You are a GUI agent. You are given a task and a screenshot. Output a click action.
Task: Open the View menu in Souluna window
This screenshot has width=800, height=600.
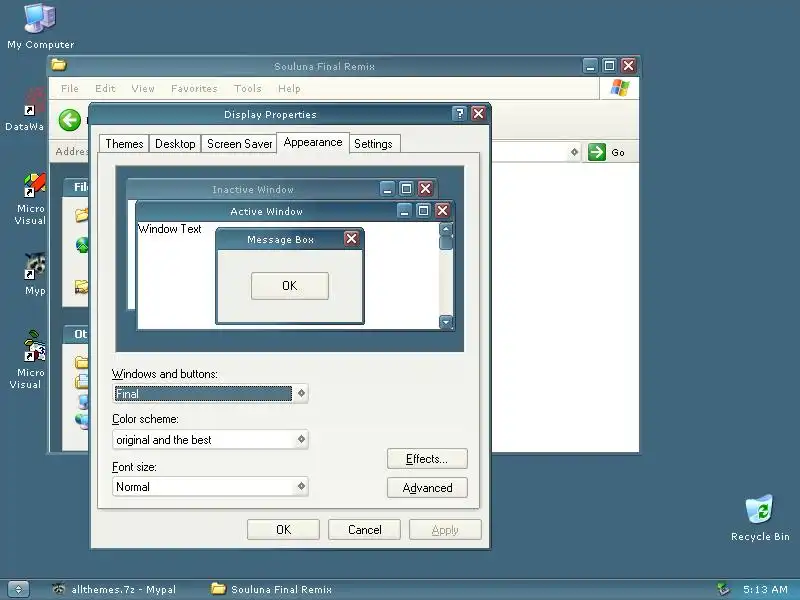[x=143, y=88]
